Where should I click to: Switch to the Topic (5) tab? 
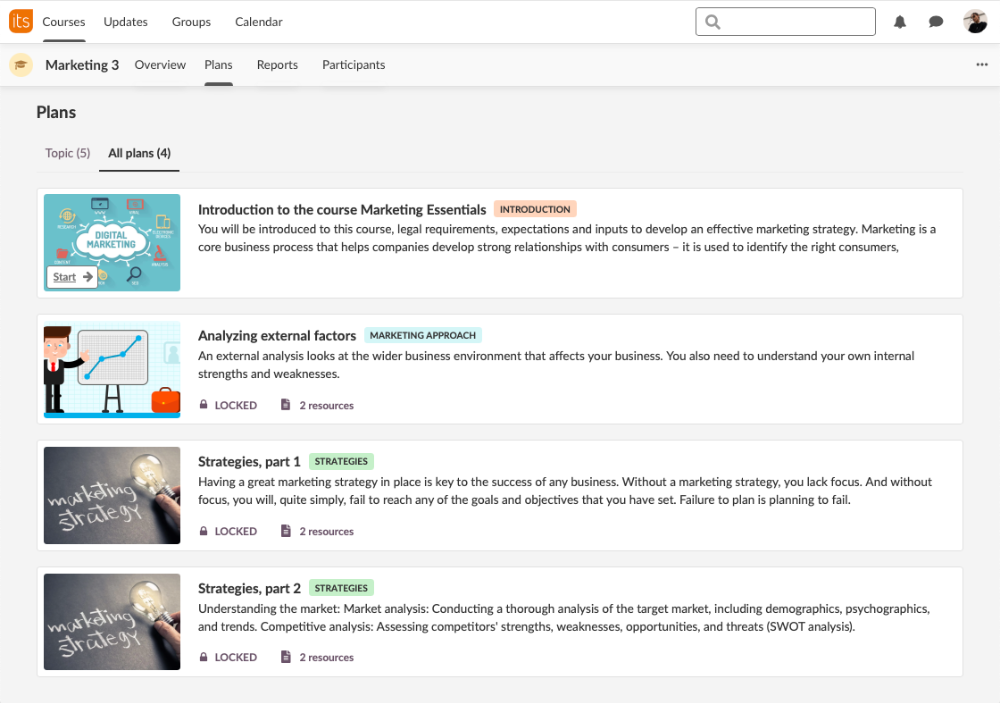tap(68, 153)
